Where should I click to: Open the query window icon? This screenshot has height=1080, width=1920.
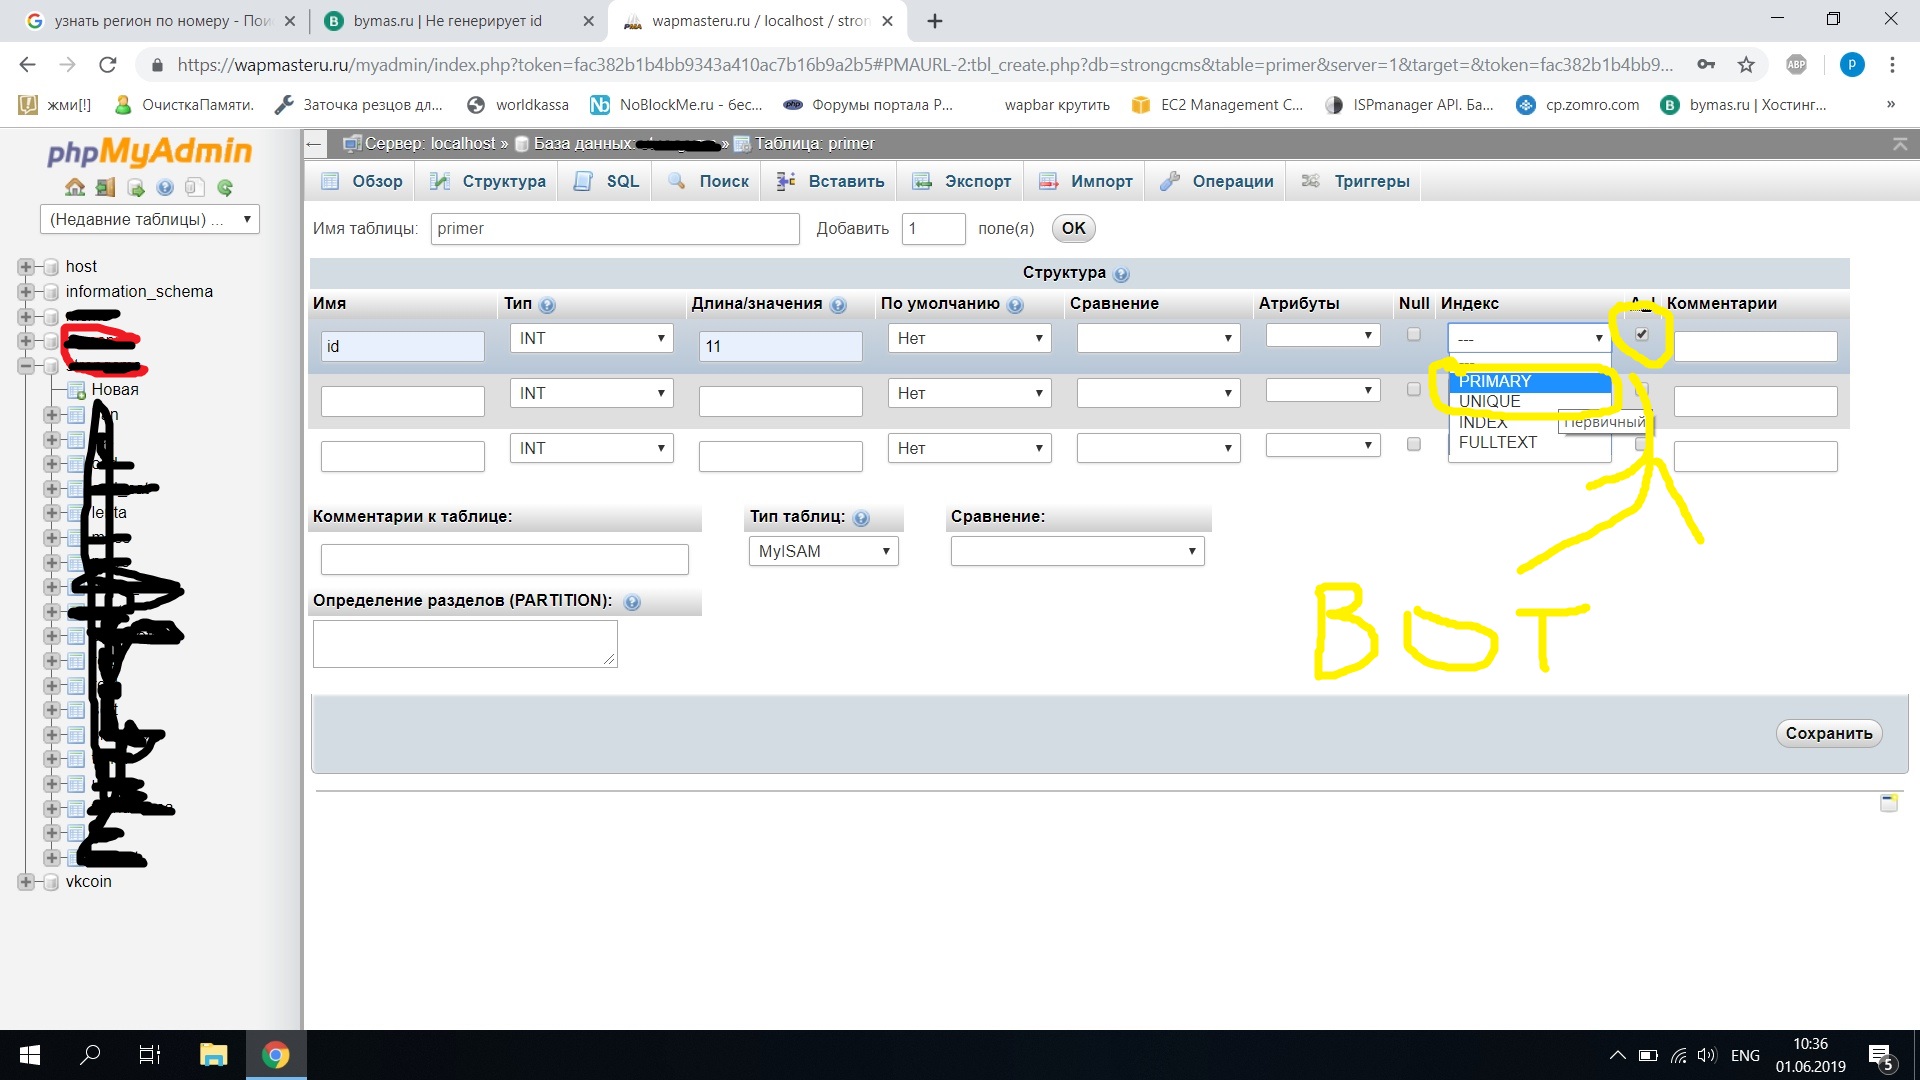136,187
